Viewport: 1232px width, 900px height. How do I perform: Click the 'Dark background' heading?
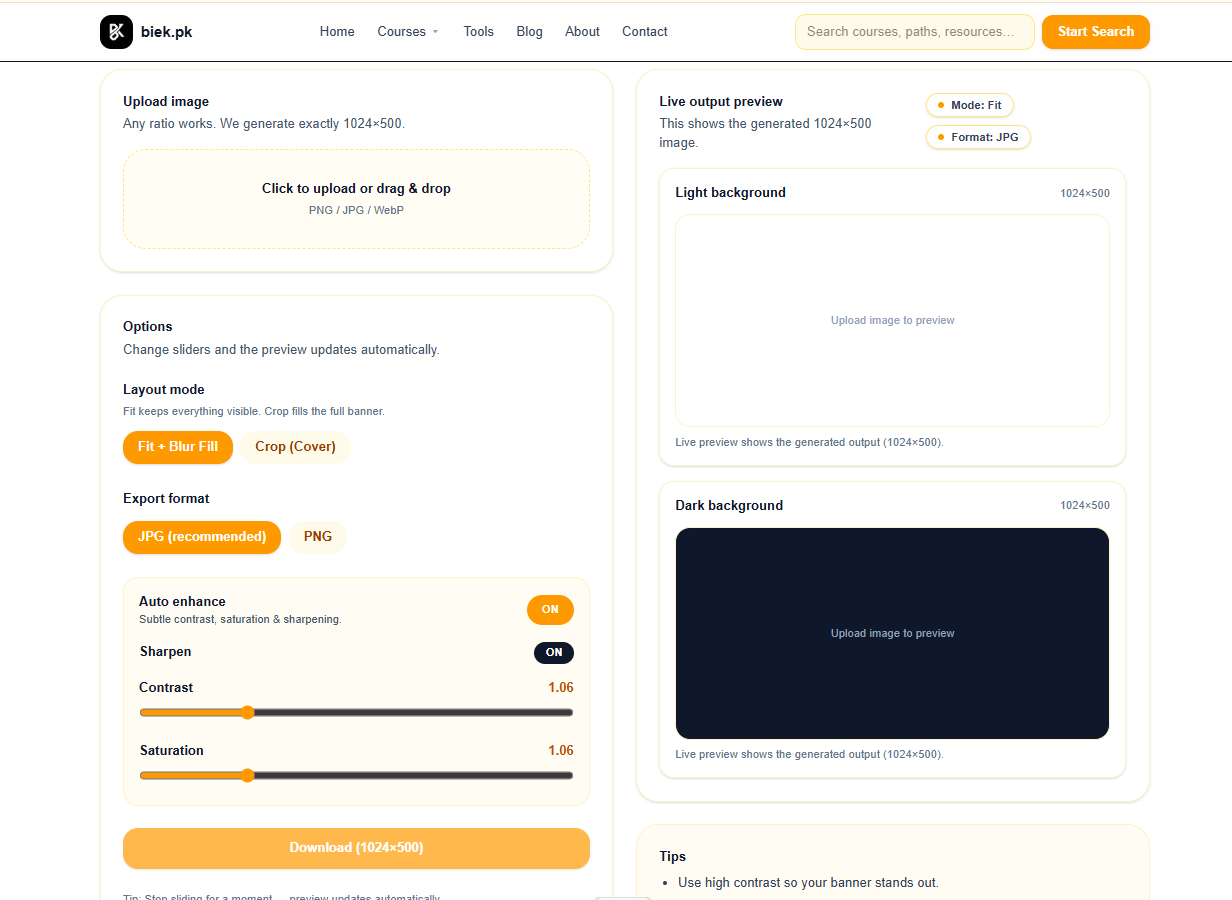tap(729, 506)
